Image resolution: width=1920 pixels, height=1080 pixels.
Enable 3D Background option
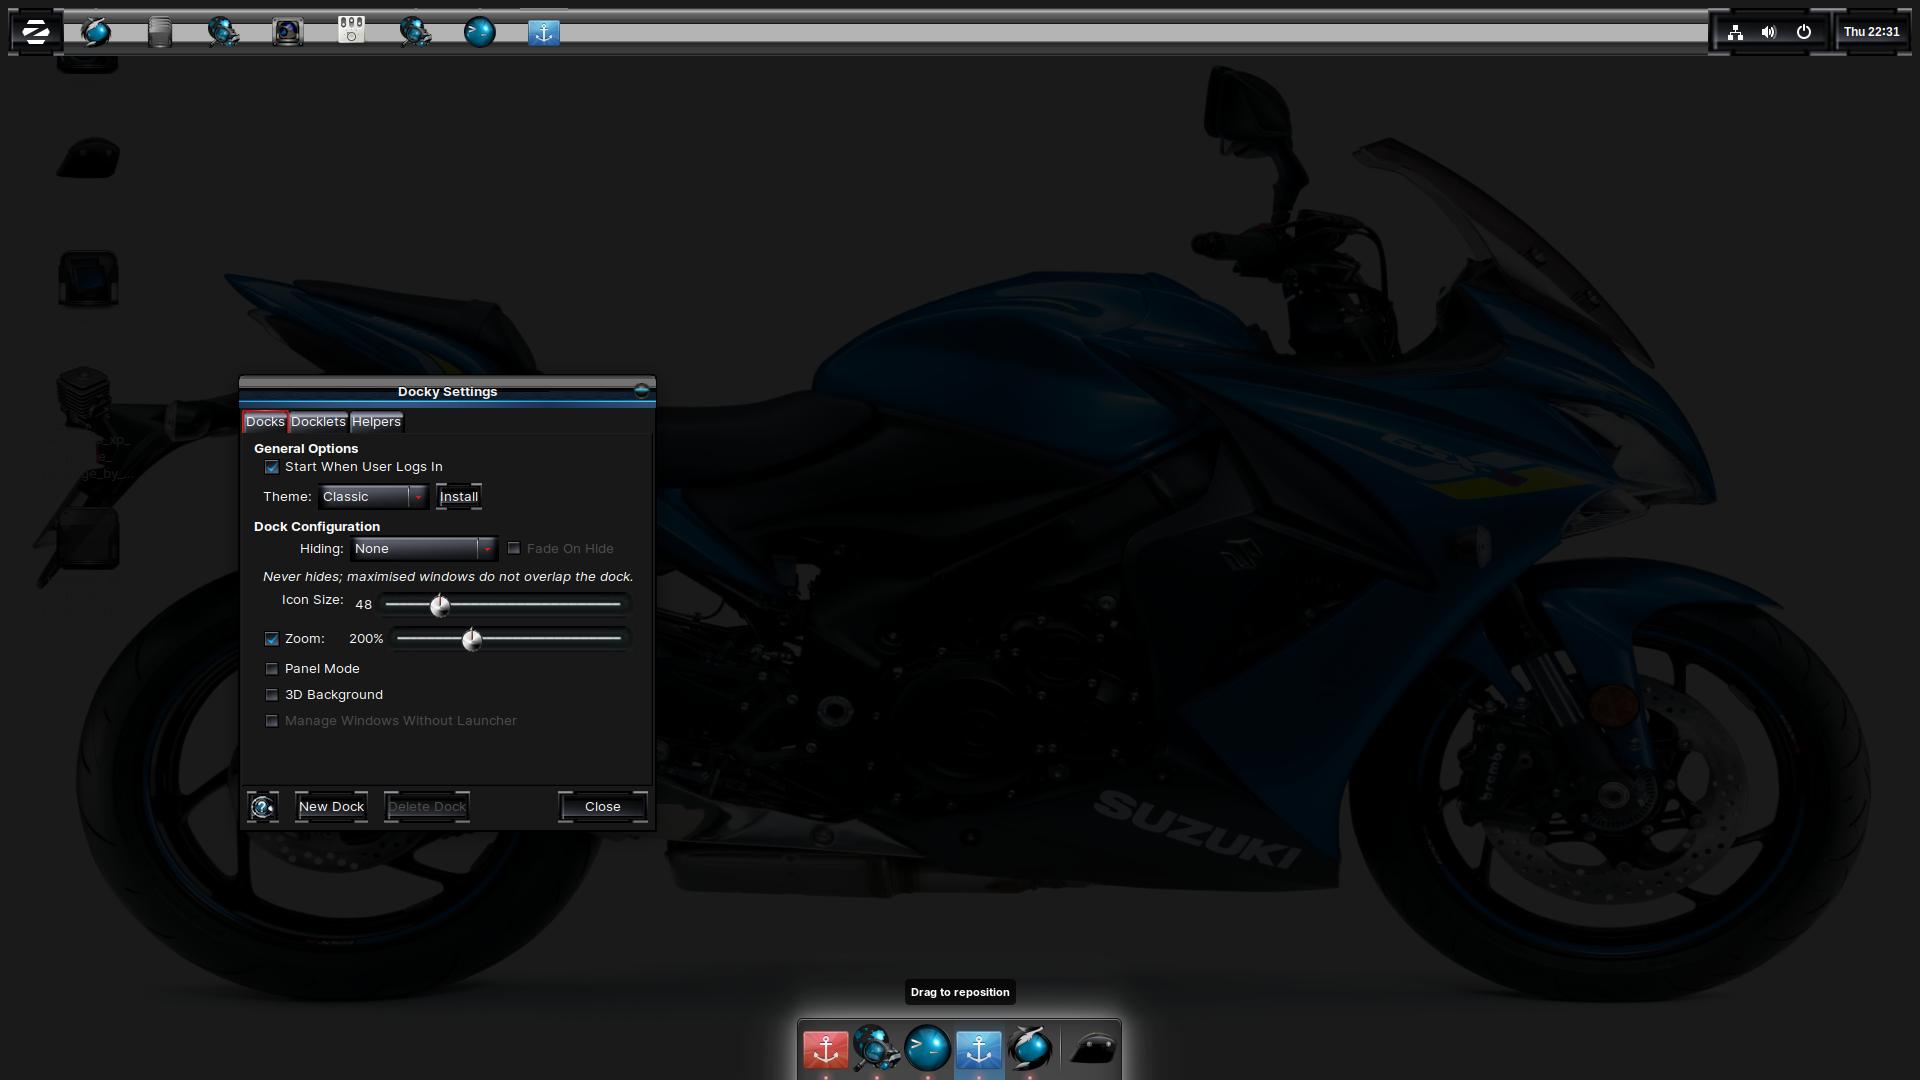[272, 695]
